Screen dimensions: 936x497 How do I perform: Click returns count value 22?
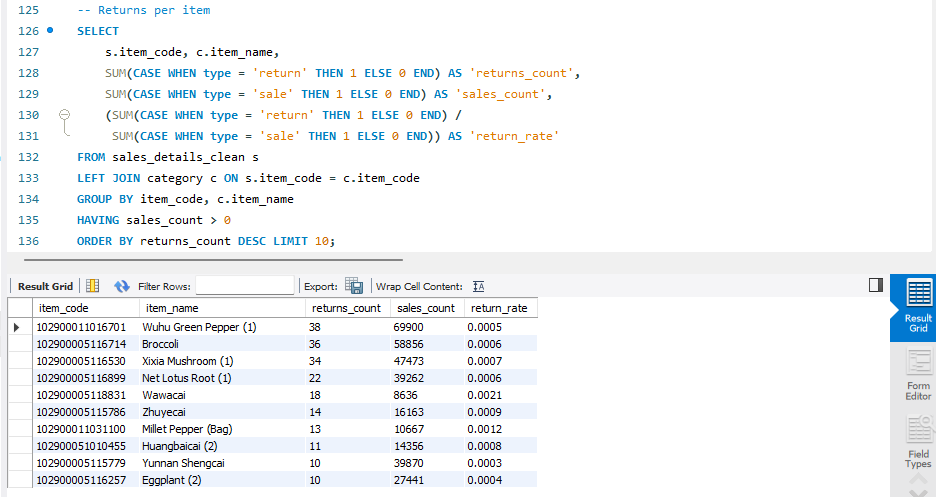(x=347, y=378)
